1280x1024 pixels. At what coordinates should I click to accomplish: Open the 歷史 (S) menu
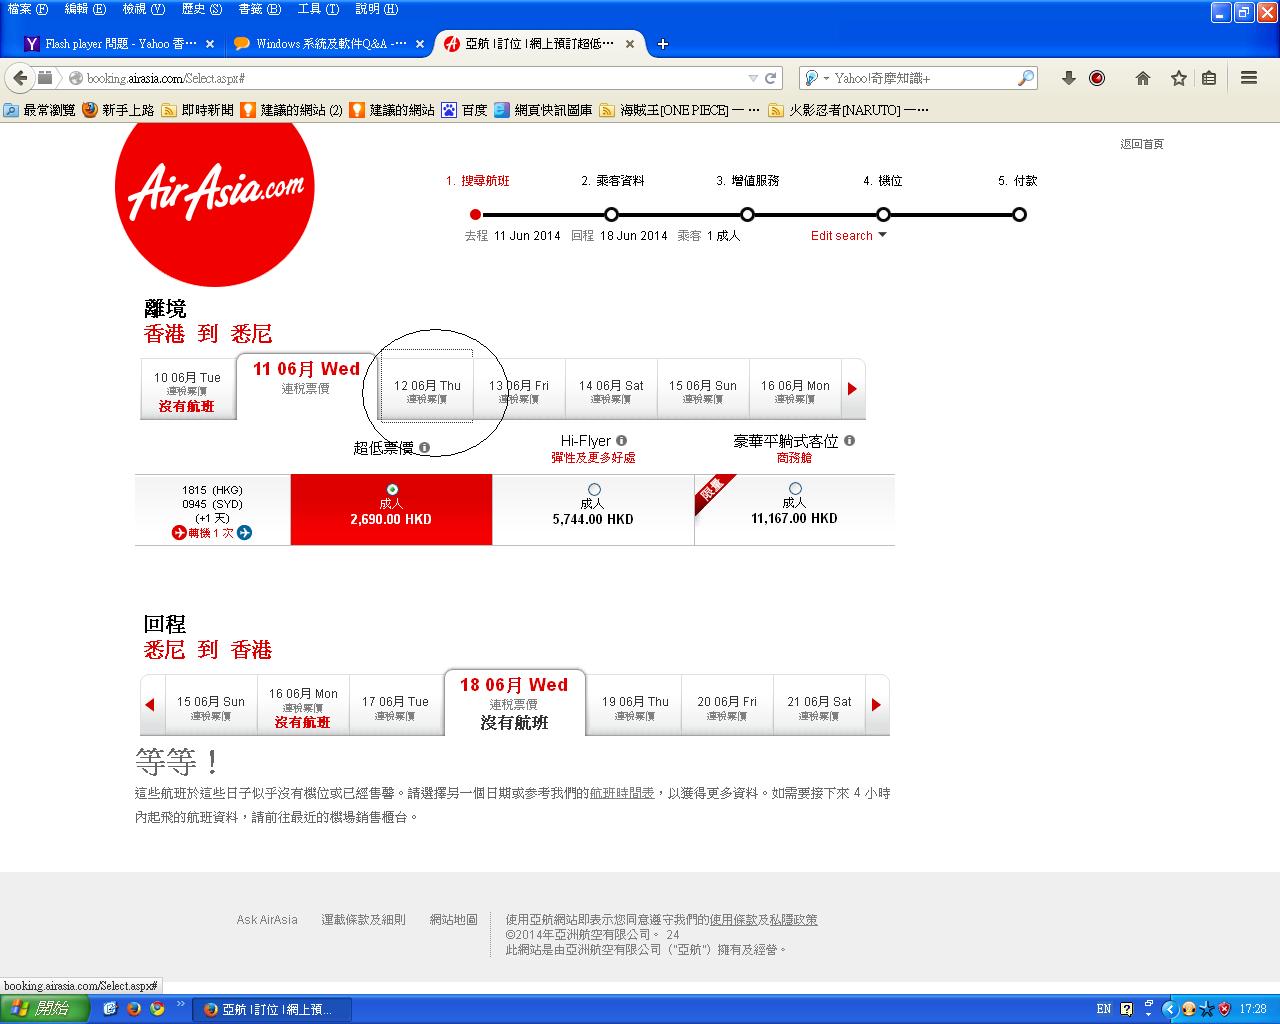pyautogui.click(x=202, y=9)
